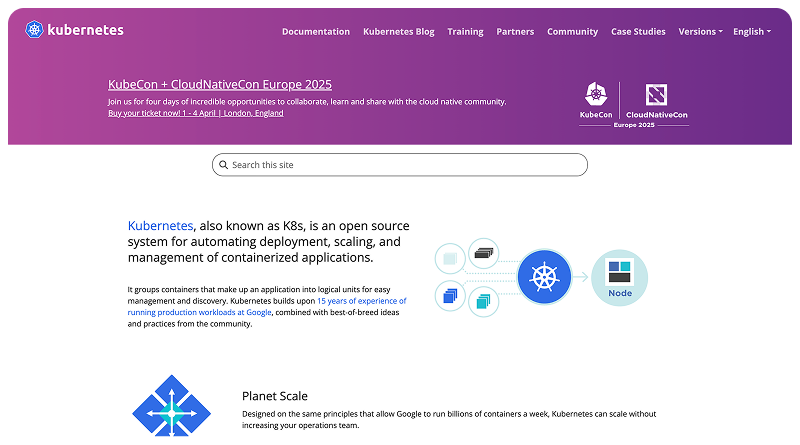Open KubeCon + CloudNativeCon Europe 2025 link

220,84
